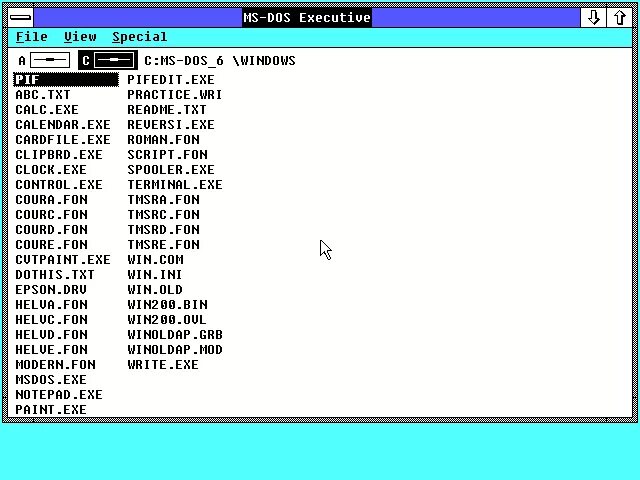Select WIN200.BIN file
The height and width of the screenshot is (480, 640).
pyautogui.click(x=167, y=305)
